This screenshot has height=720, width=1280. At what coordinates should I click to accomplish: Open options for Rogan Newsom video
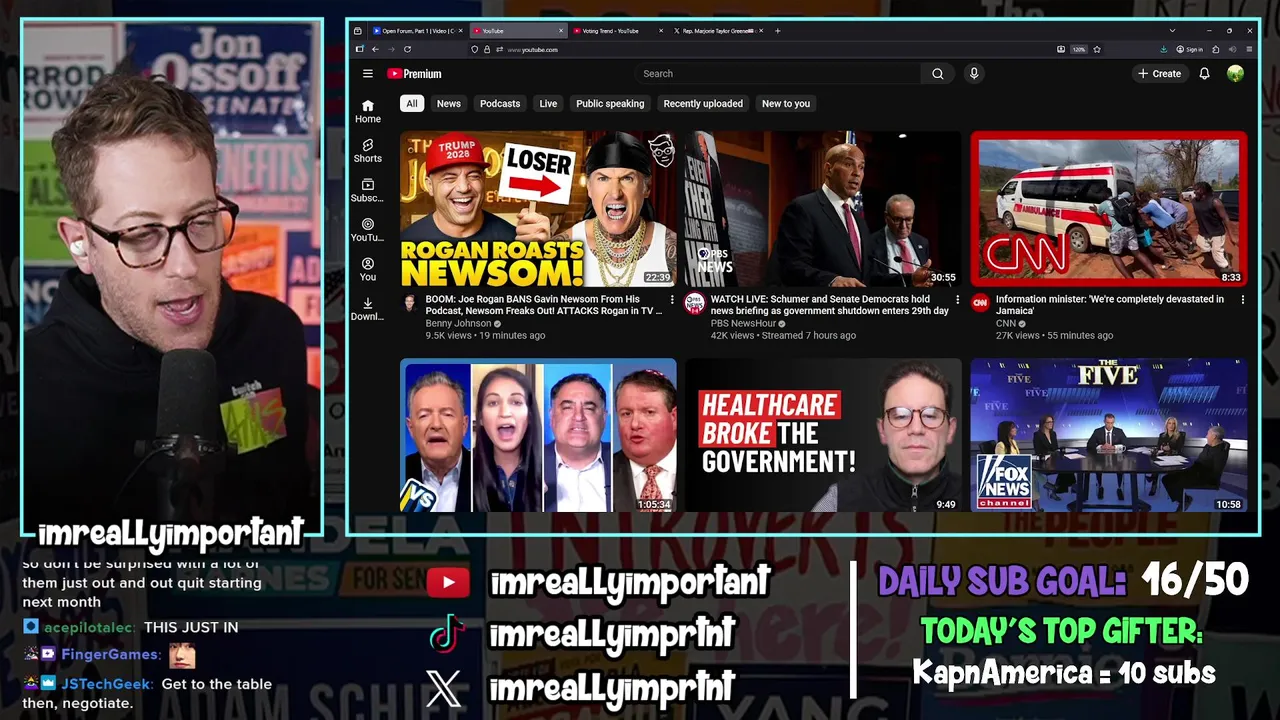coord(672,300)
